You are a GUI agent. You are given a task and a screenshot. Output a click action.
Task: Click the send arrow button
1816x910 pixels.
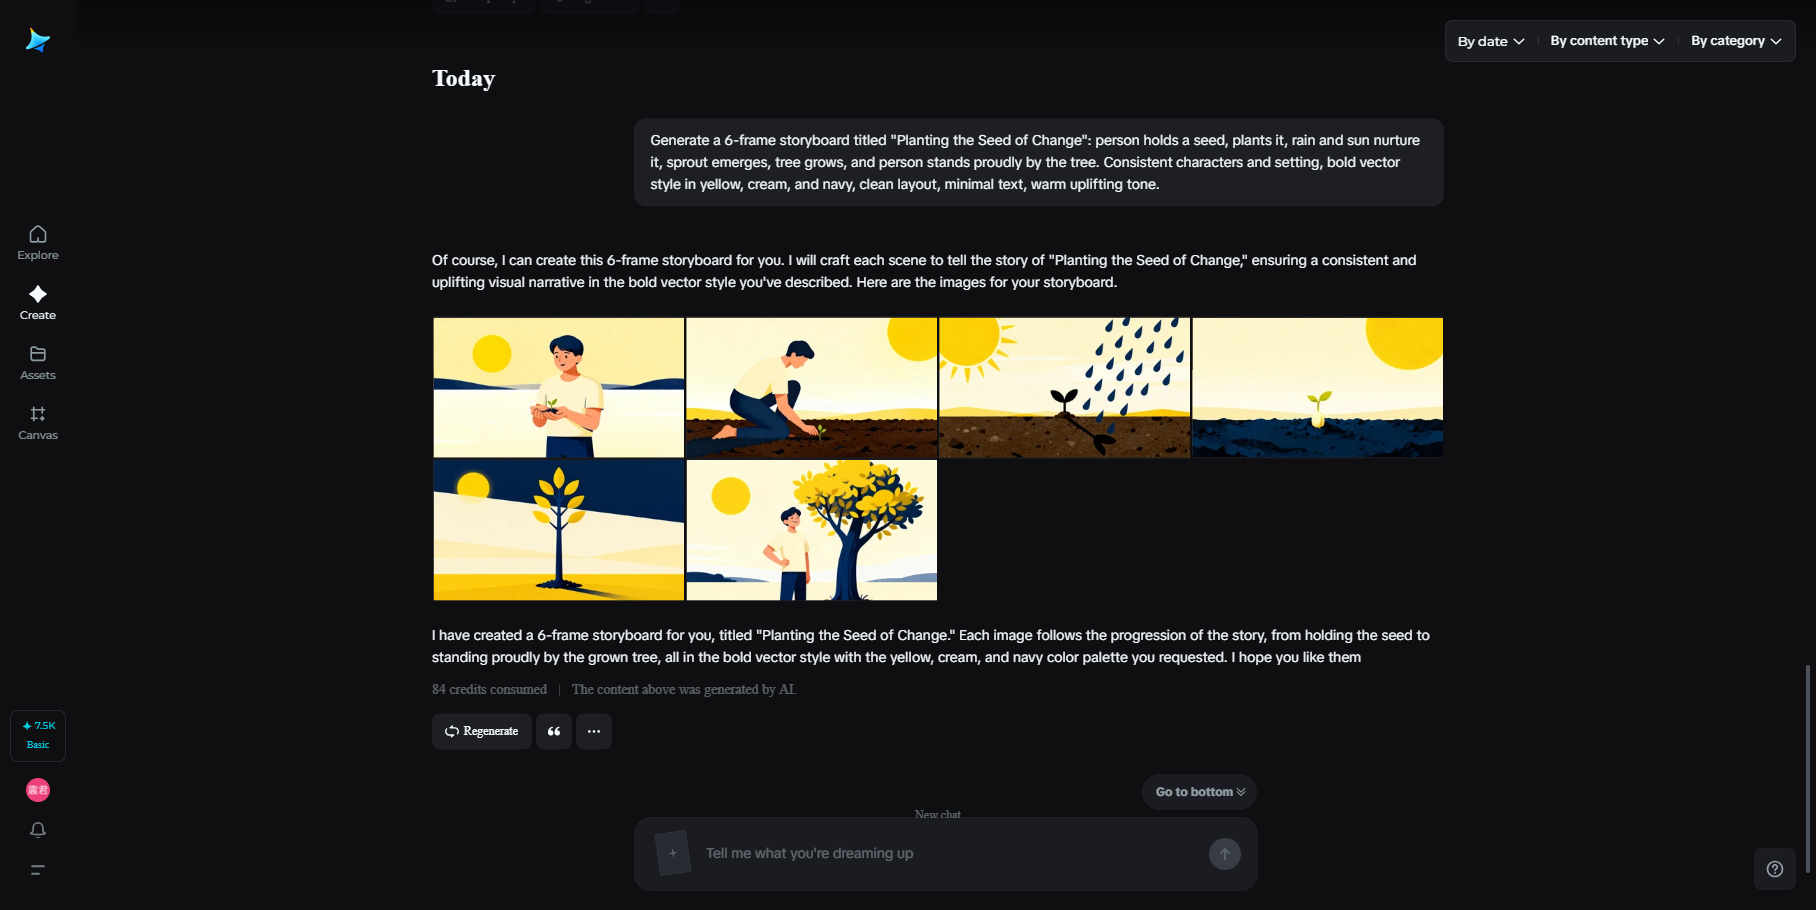point(1225,854)
